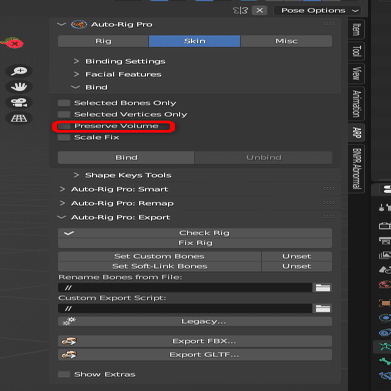Open the Legacy... export options
This screenshot has height=391, width=391.
pos(195,322)
